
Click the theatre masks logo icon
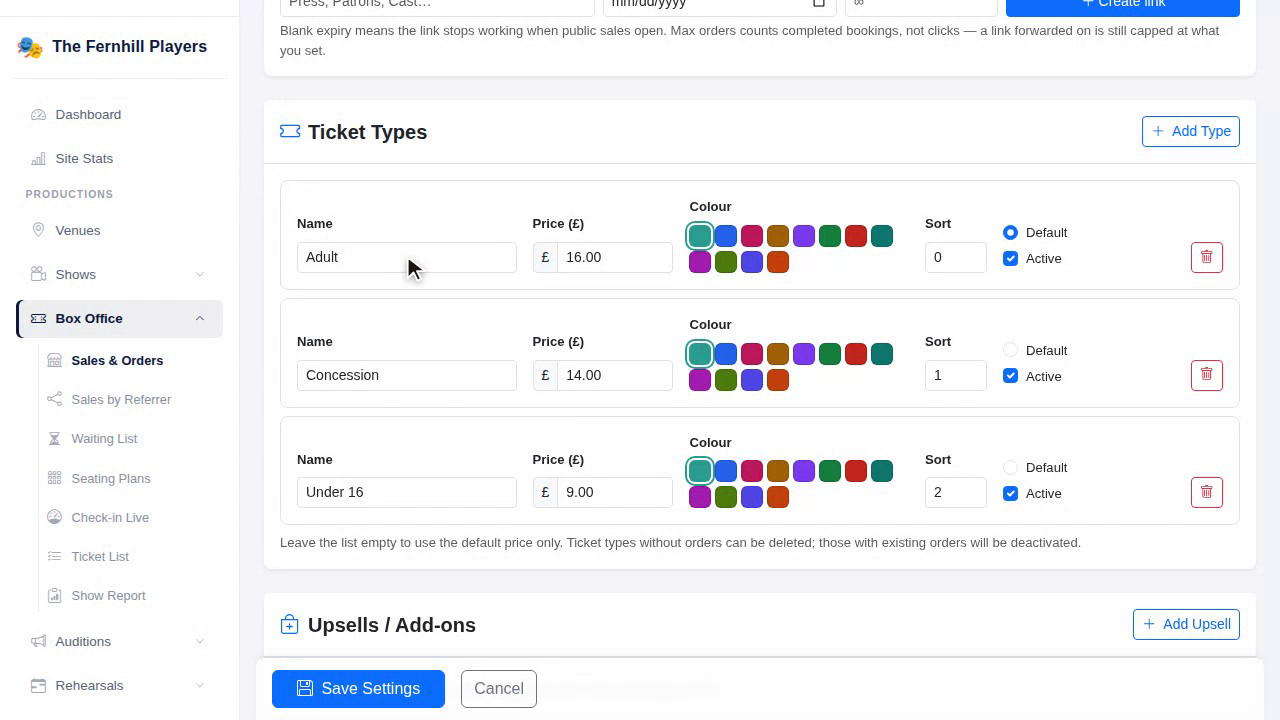tap(30, 47)
